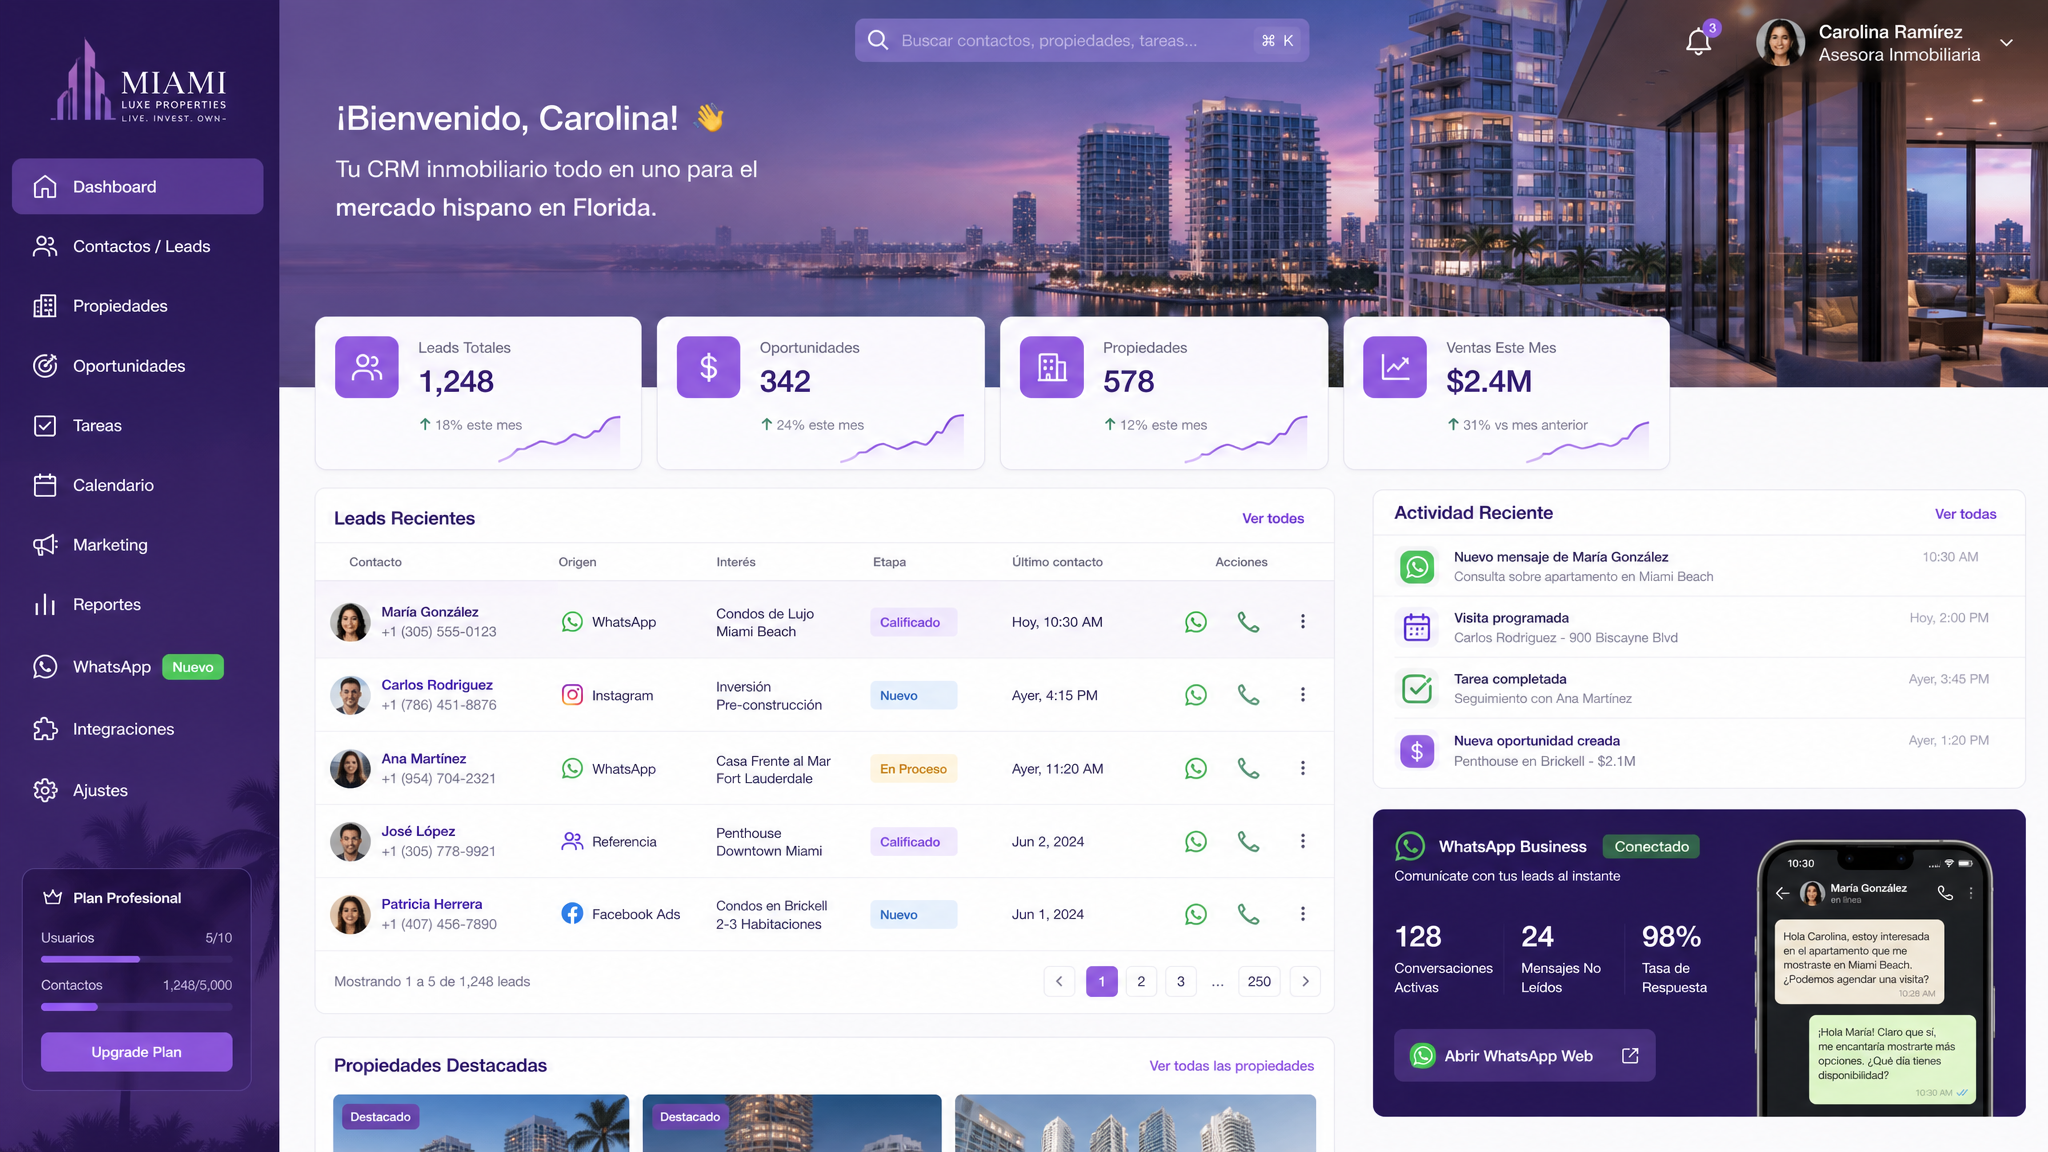Click calendar icon of Visita programada activity
Image resolution: width=2048 pixels, height=1152 pixels.
pos(1417,628)
